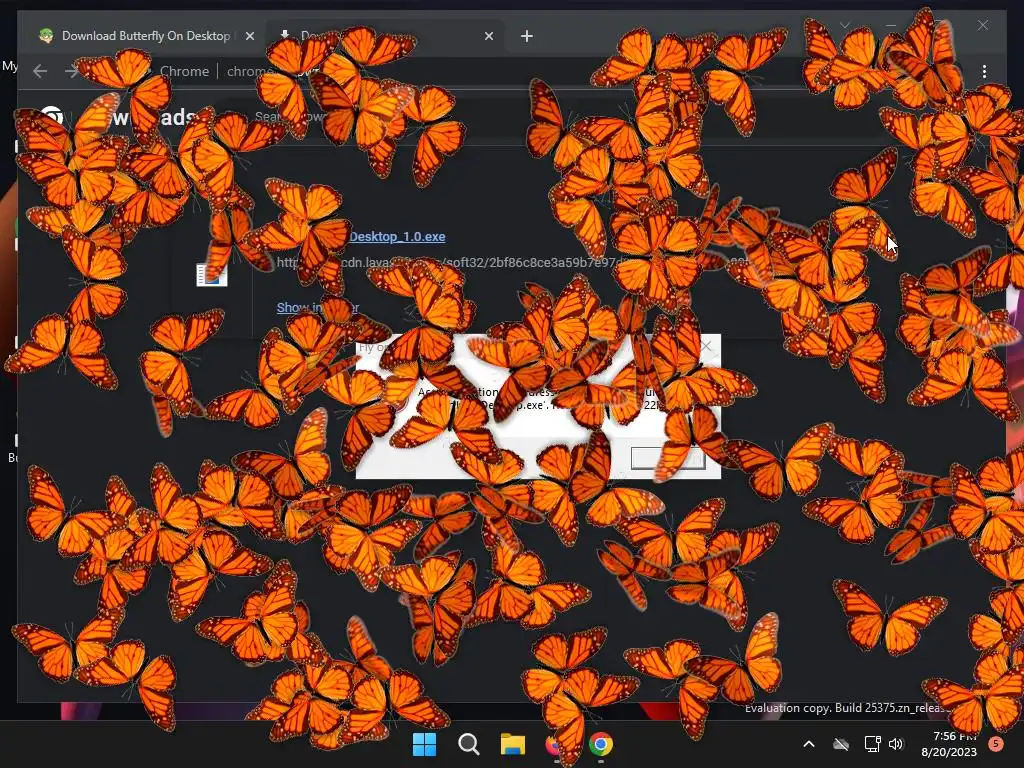
Task: Open the volume tray icon
Action: (x=896, y=744)
